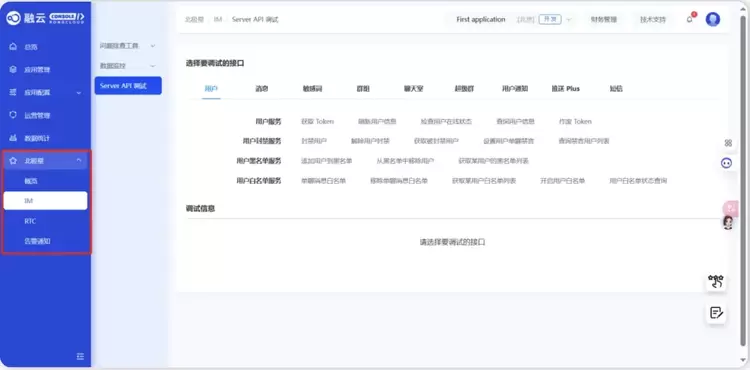The height and width of the screenshot is (370, 750).
Task: Click the RongCloud console logo
Action: [x=45, y=18]
